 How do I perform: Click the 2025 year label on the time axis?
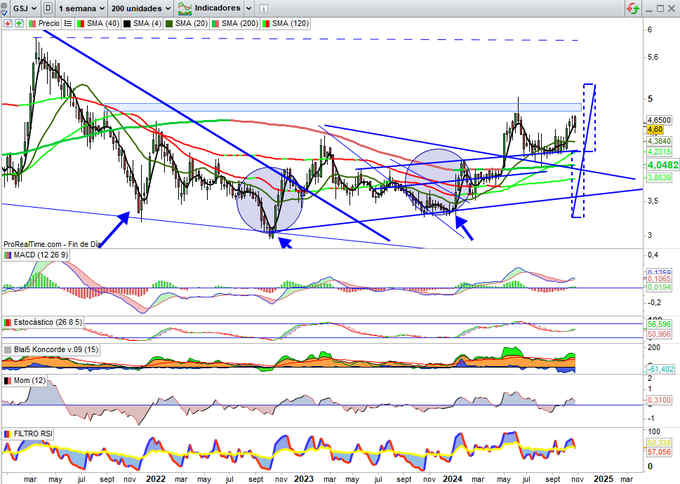tap(603, 479)
